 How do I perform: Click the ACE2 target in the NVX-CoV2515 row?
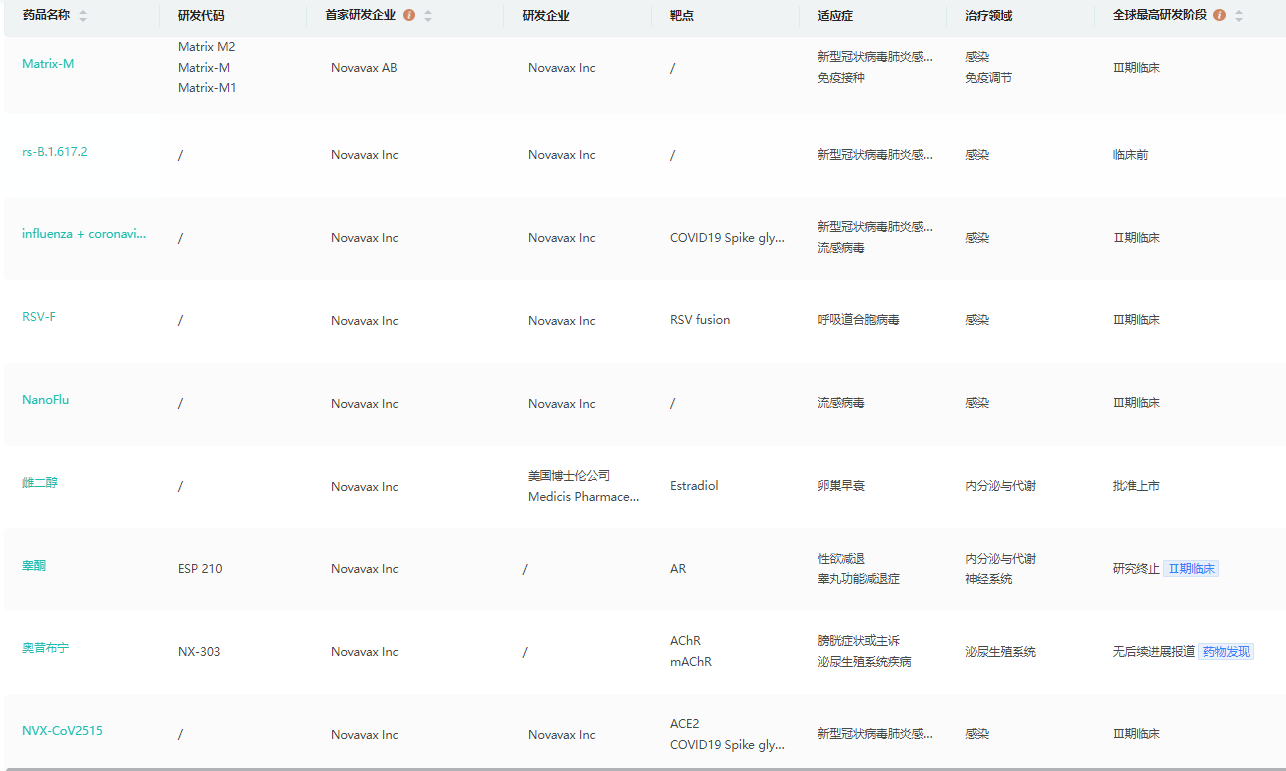685,724
